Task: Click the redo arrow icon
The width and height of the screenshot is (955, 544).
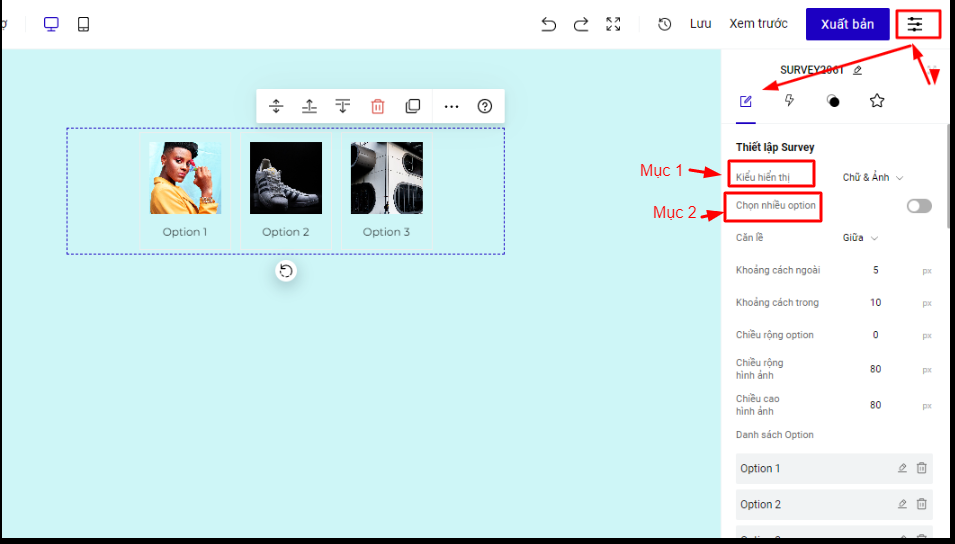Action: point(581,24)
